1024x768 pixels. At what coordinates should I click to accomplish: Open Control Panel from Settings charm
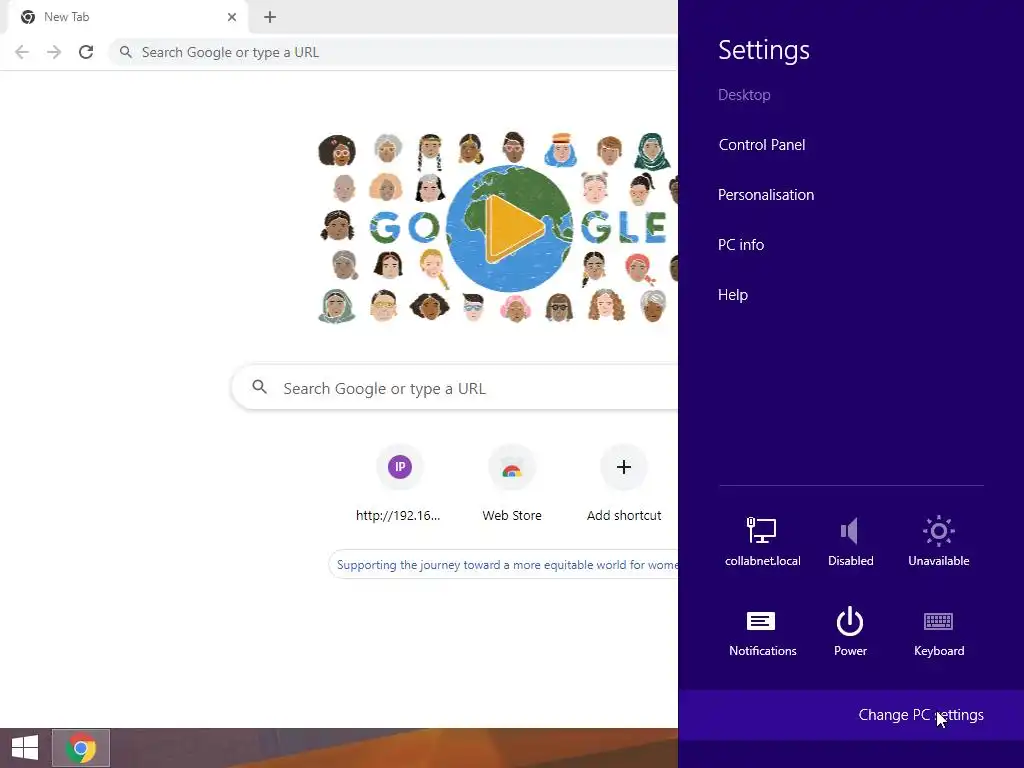click(x=761, y=145)
